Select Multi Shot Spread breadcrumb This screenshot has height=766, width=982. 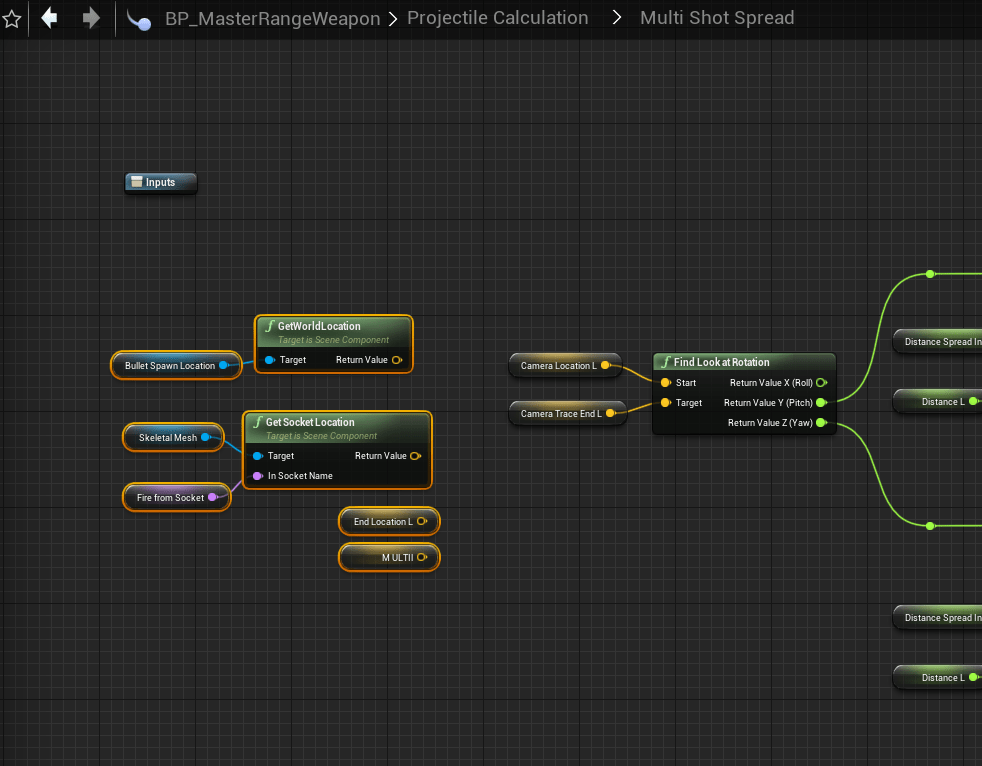(716, 18)
